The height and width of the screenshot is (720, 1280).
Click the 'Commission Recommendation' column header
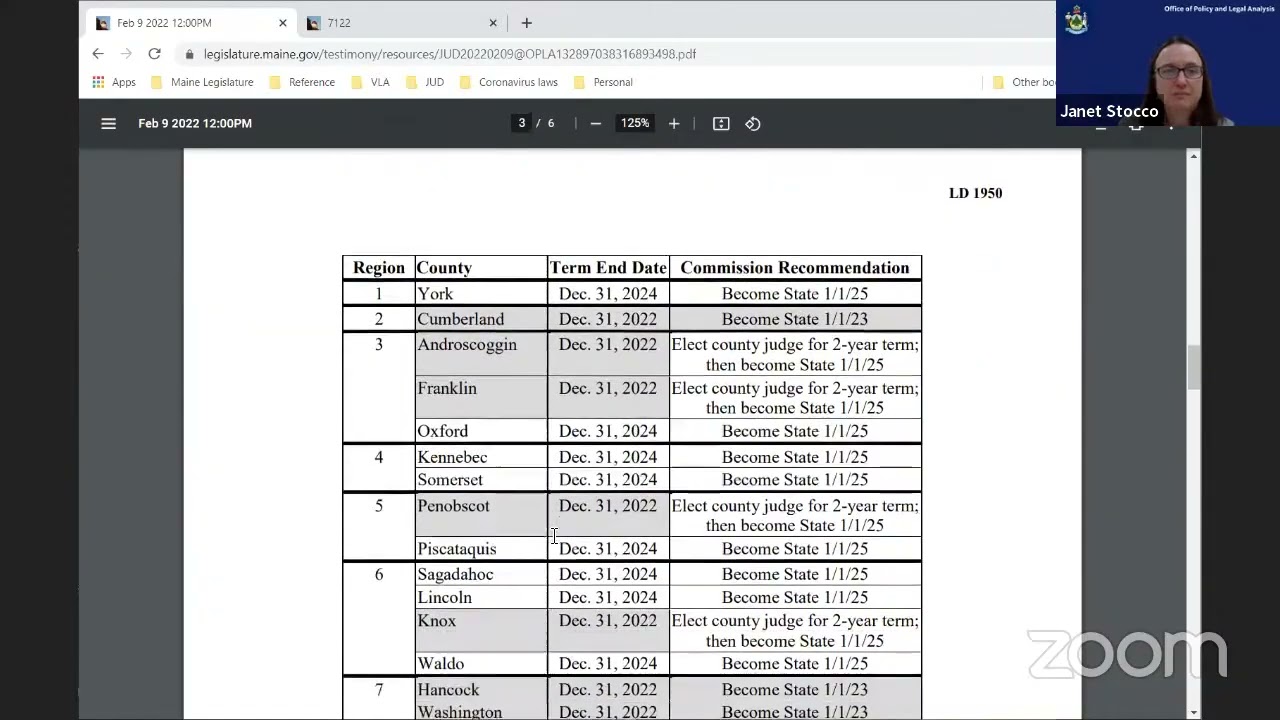[x=795, y=268]
